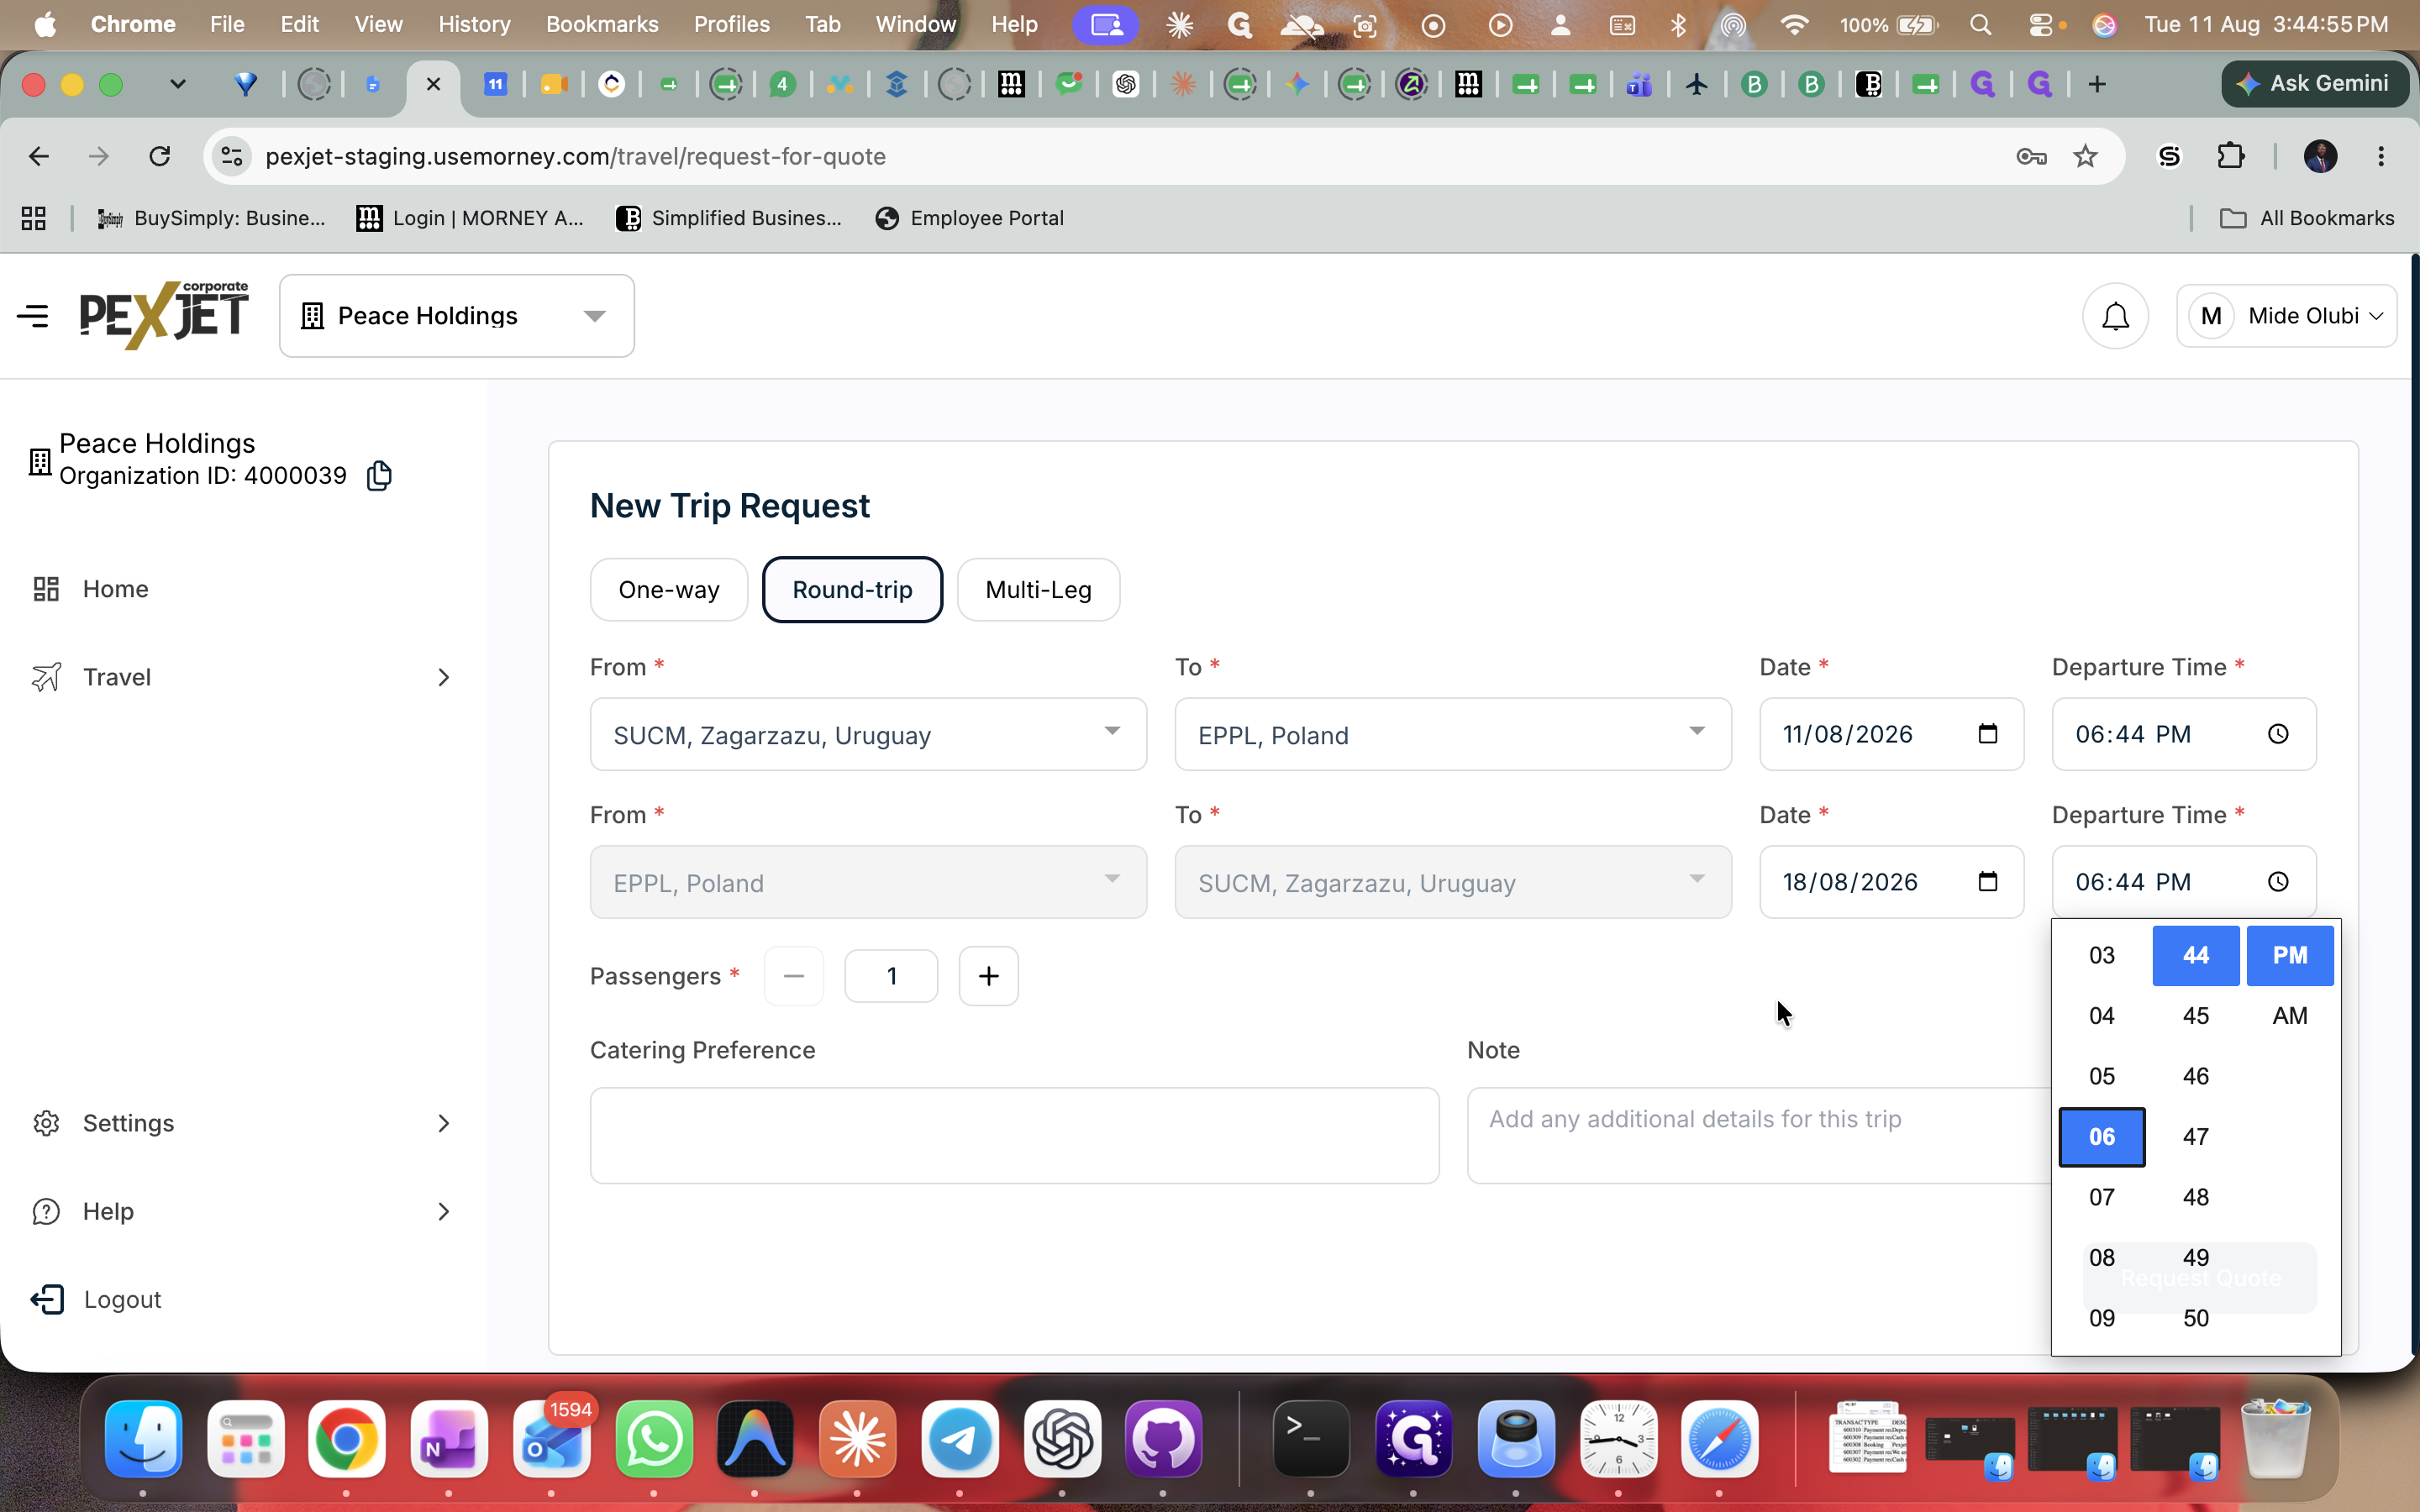Click the Catering Preference field

tap(1014, 1136)
